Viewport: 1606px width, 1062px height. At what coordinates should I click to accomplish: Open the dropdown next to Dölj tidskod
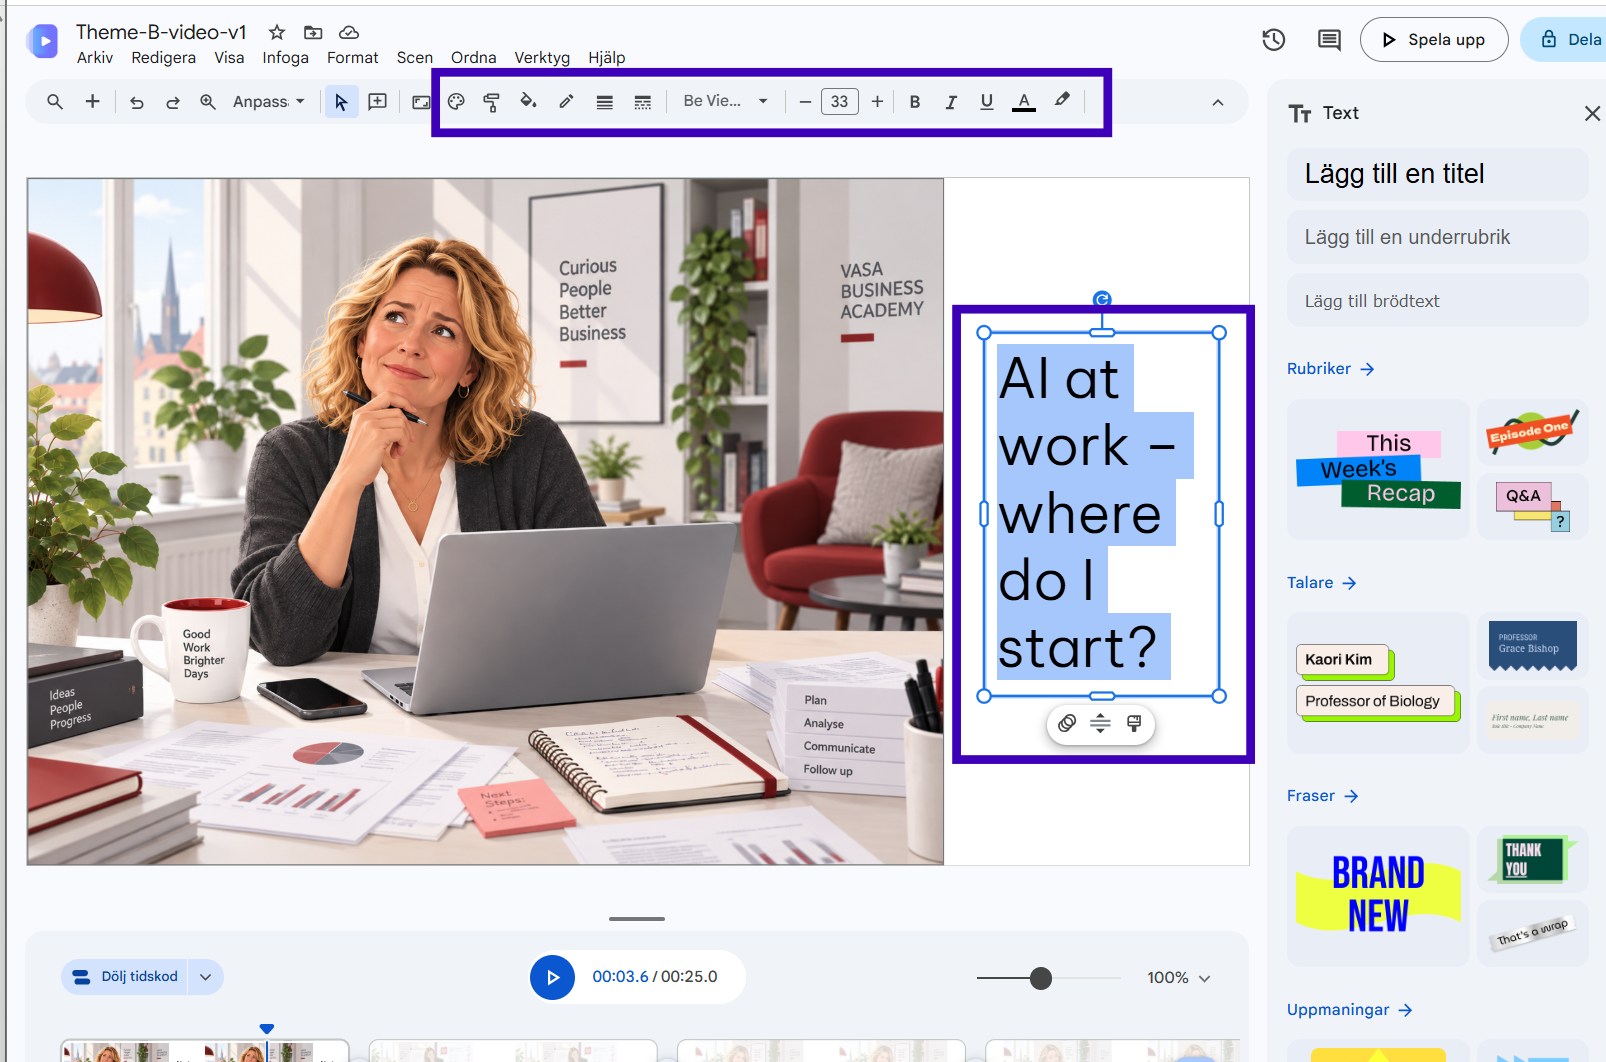pyautogui.click(x=206, y=977)
